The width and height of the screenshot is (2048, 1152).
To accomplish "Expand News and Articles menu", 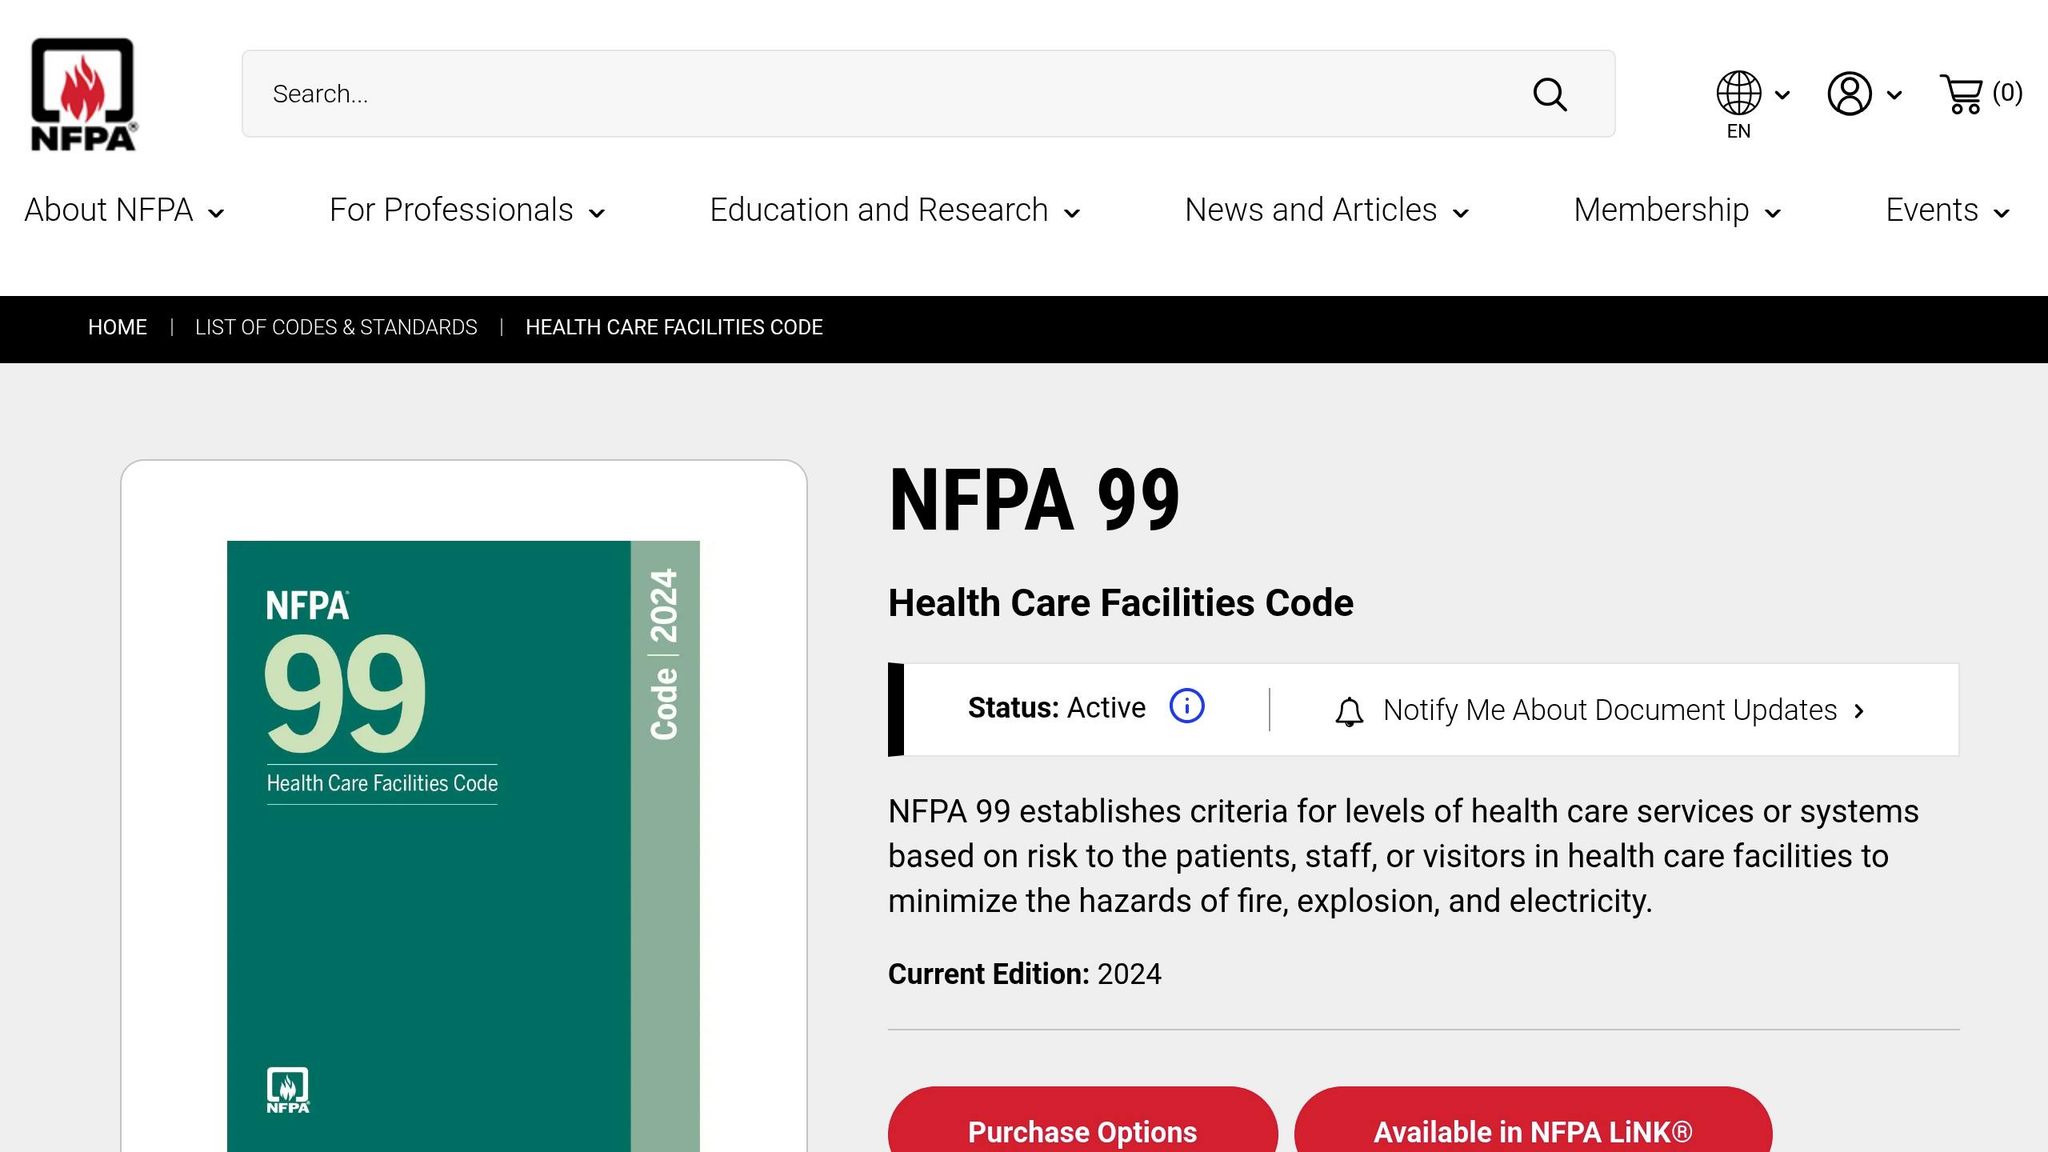I will click(1327, 210).
